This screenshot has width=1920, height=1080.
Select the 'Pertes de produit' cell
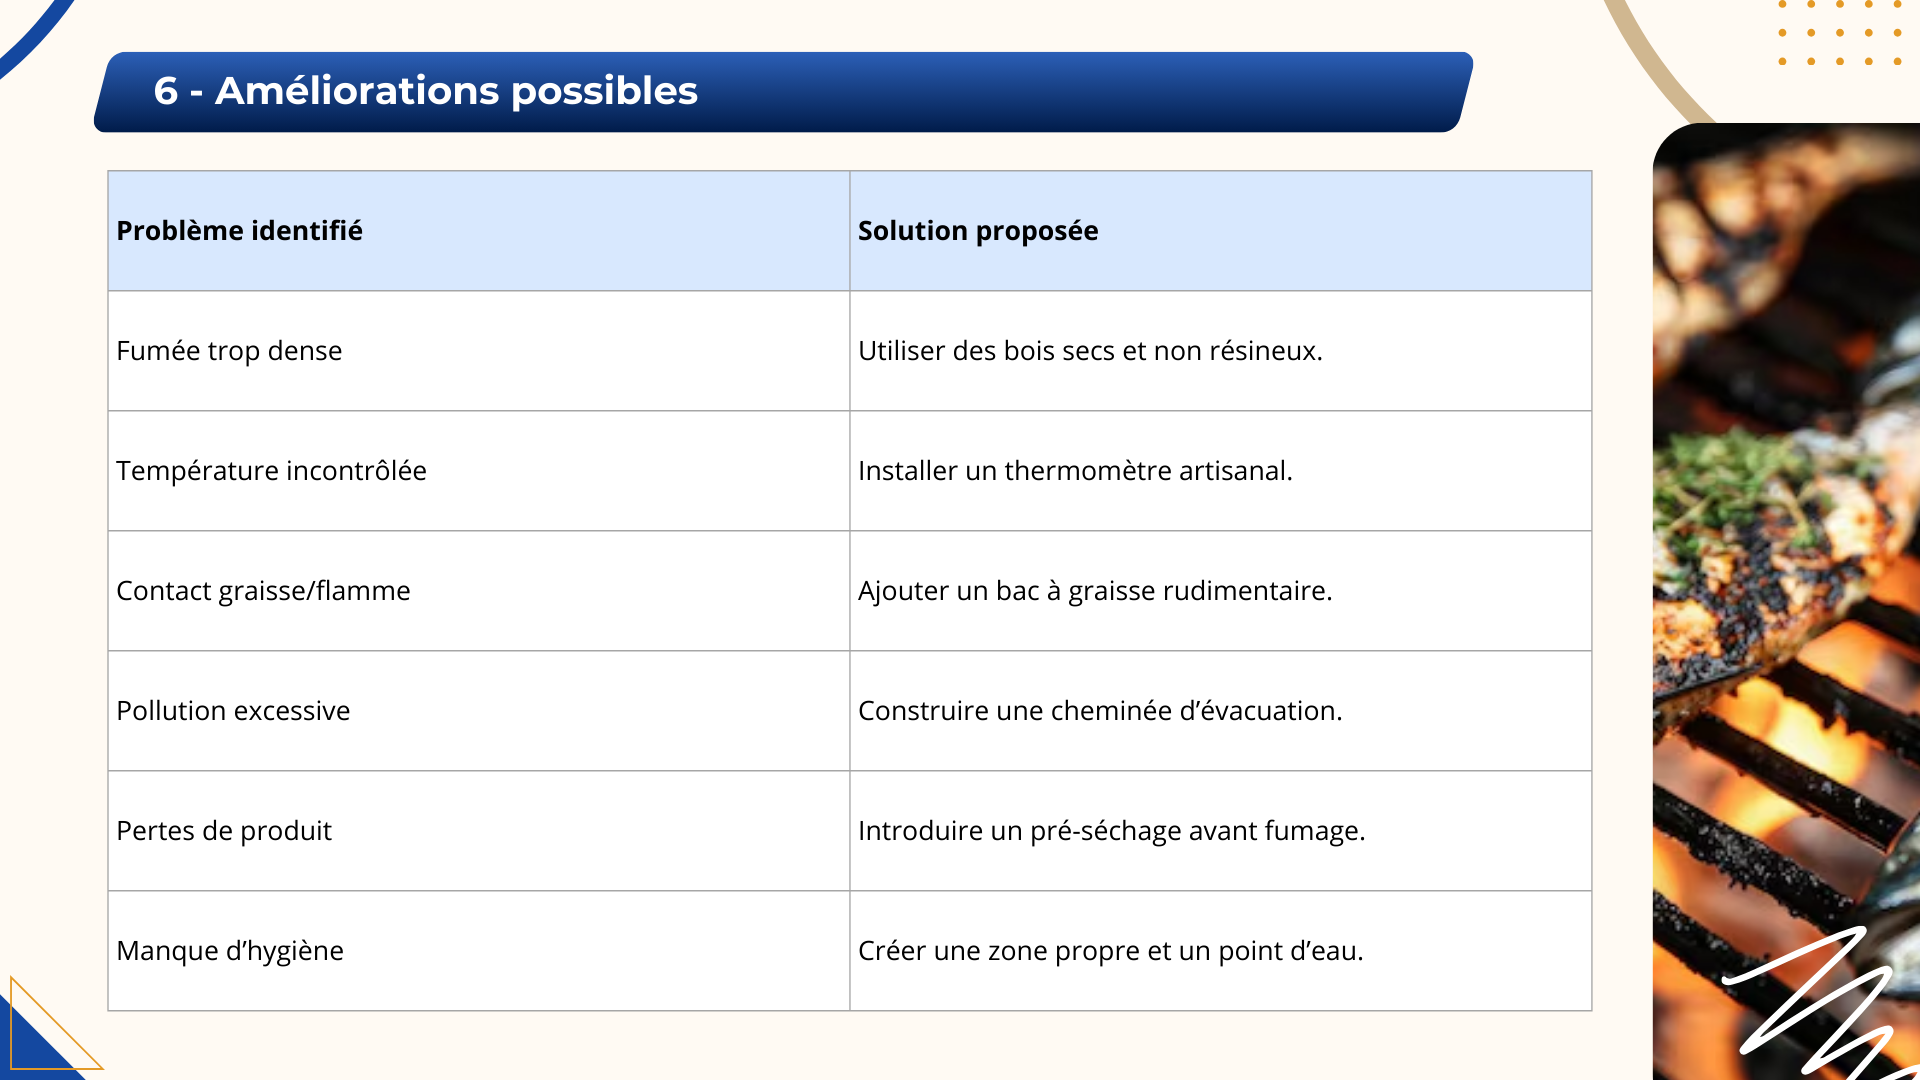pyautogui.click(x=479, y=831)
